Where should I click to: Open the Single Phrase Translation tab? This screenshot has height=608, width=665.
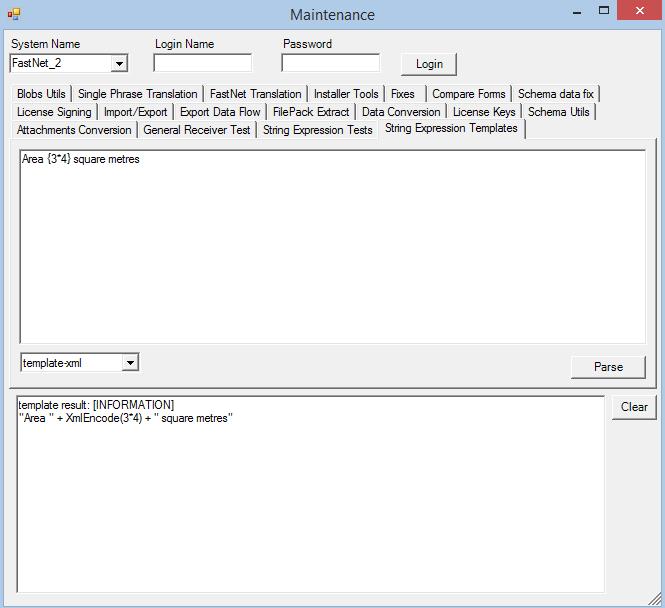coord(137,94)
